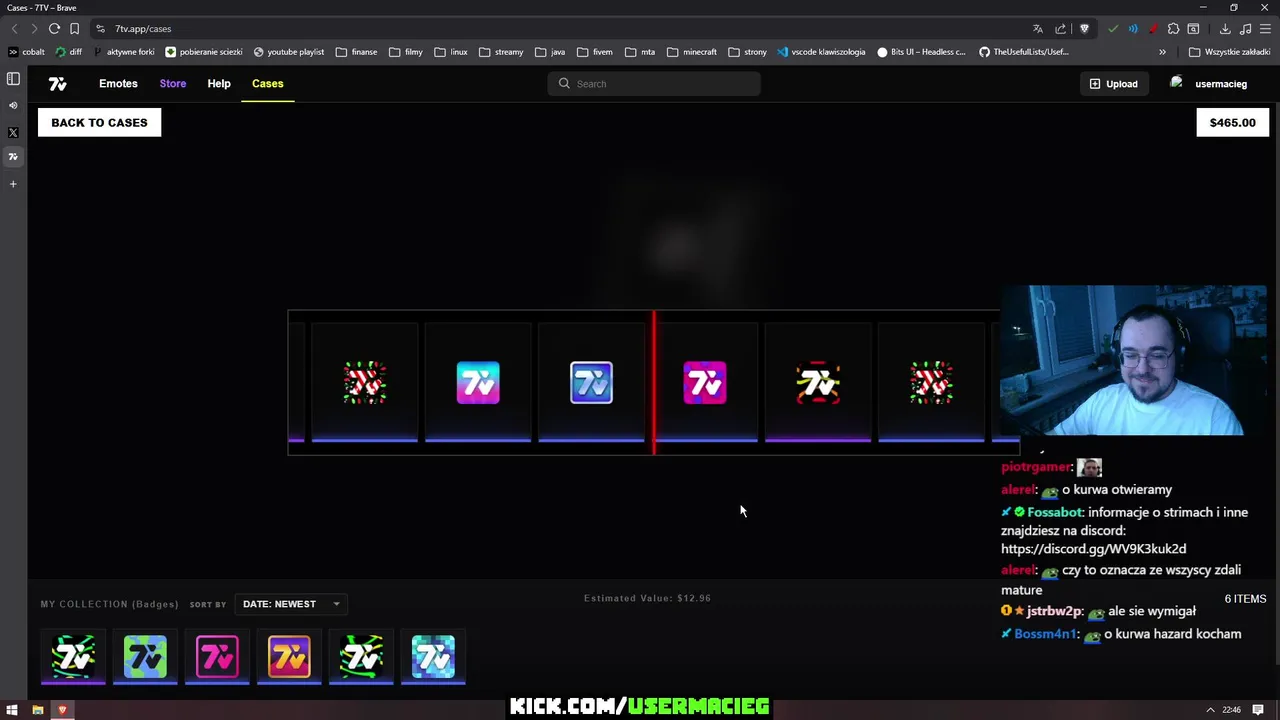Expand the filmy bookmark folder
Screen dimensions: 1280x720
(x=406, y=52)
